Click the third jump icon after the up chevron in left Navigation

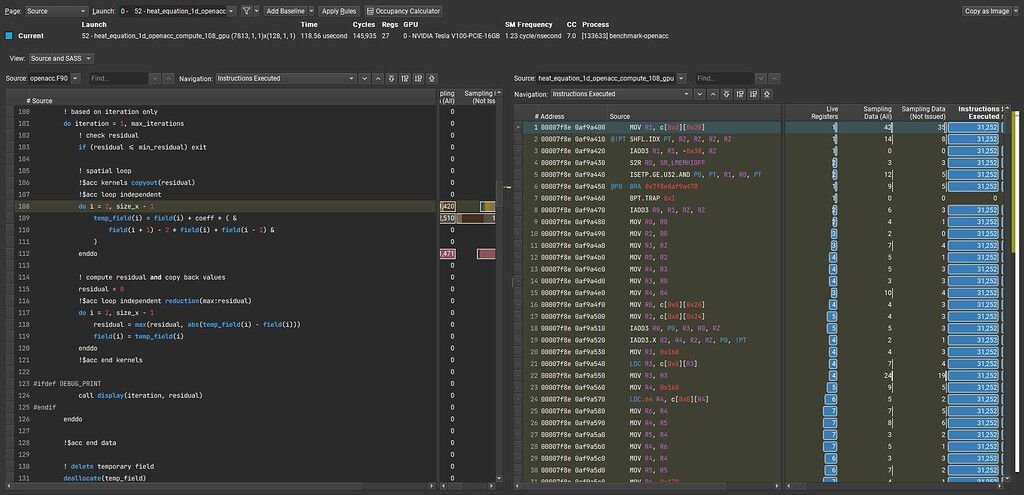(418, 78)
